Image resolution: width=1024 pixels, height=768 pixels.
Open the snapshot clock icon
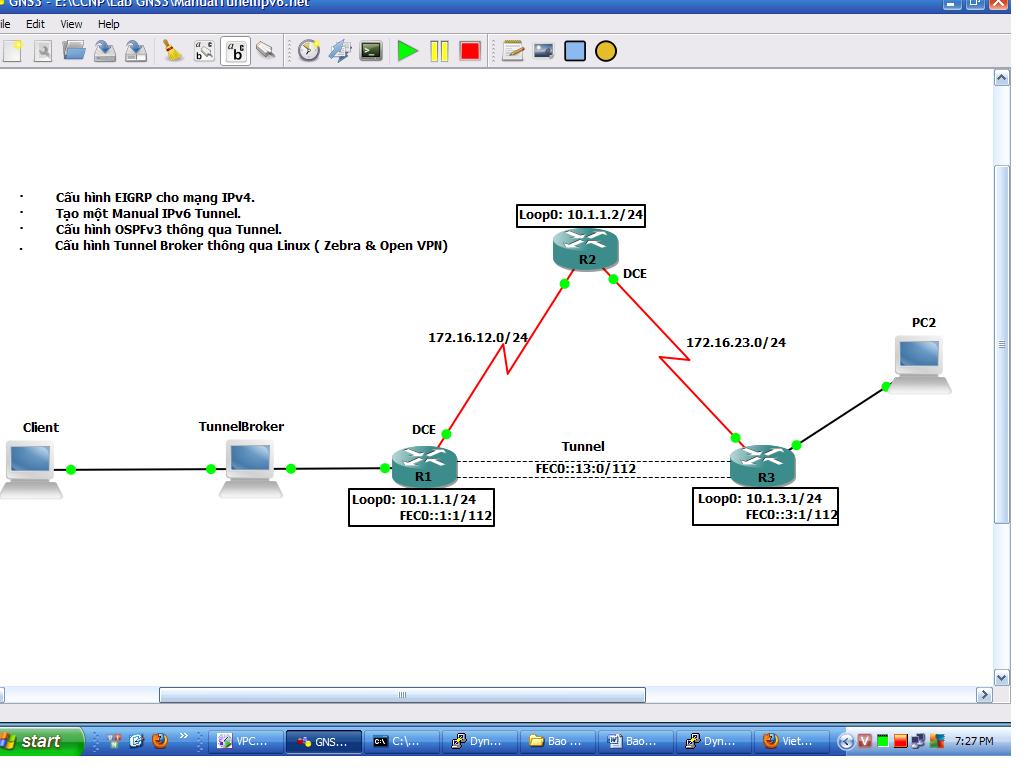pyautogui.click(x=309, y=51)
